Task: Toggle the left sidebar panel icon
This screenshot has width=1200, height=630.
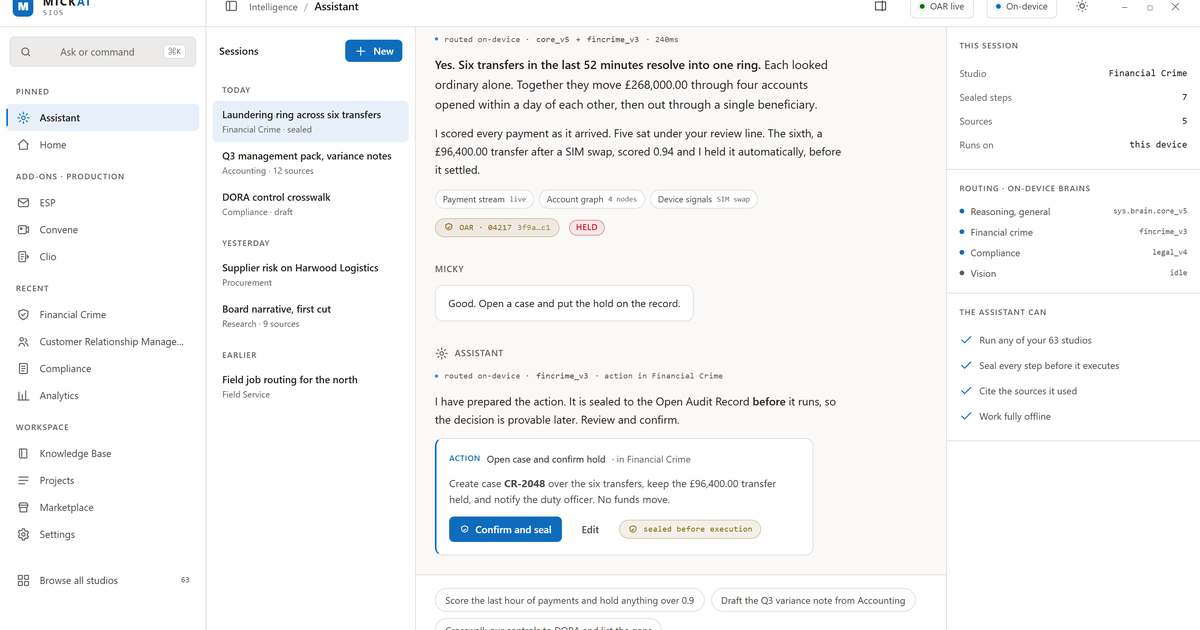Action: click(x=231, y=7)
